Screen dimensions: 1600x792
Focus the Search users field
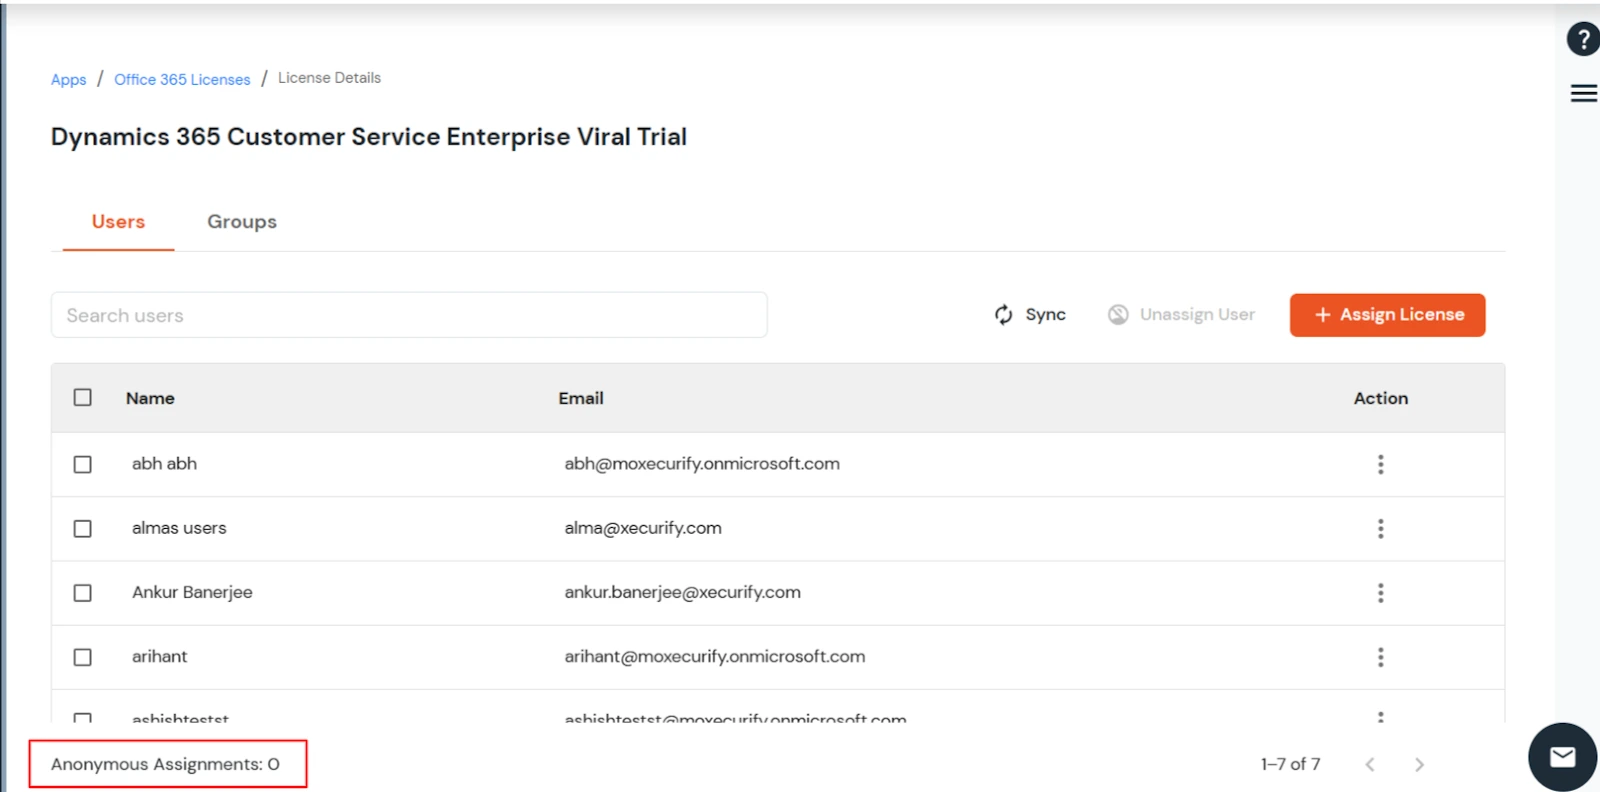[x=409, y=315]
